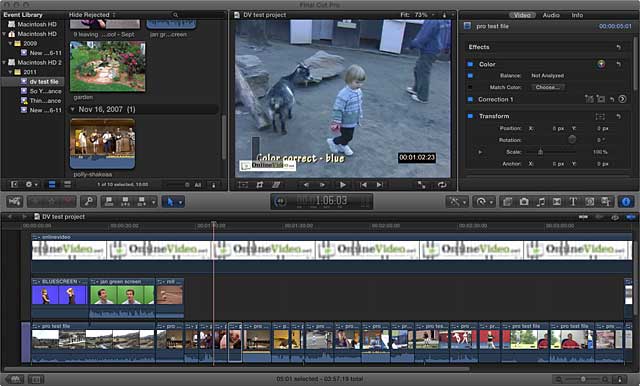The height and width of the screenshot is (386, 640).
Task: Click the viewer crop tool icon
Action: [260, 185]
